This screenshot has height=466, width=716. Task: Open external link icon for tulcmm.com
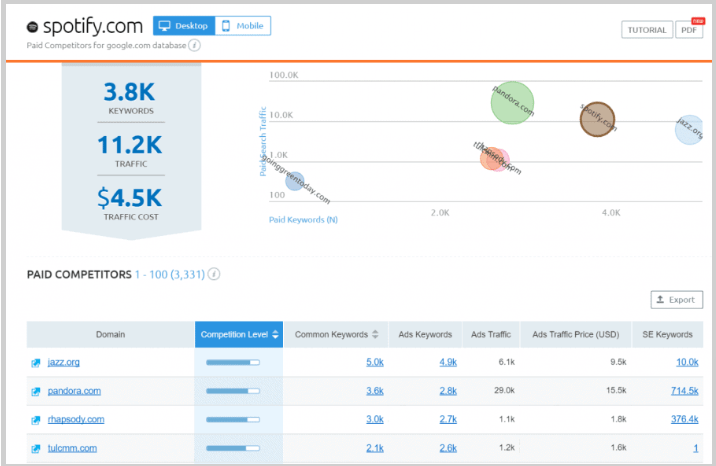tap(36, 449)
